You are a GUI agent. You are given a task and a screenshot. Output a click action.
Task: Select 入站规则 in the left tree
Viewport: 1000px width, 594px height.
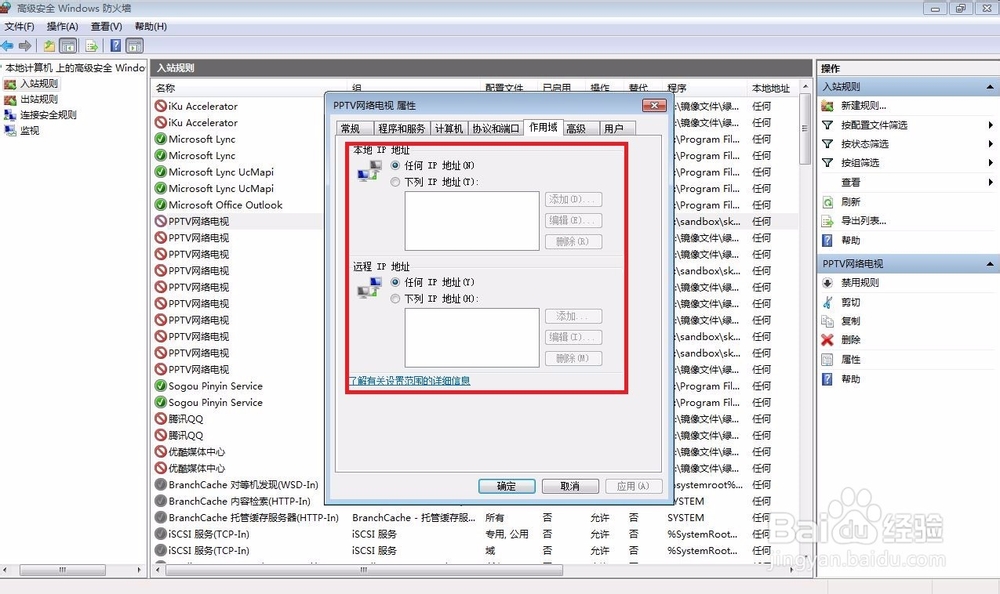pos(39,84)
